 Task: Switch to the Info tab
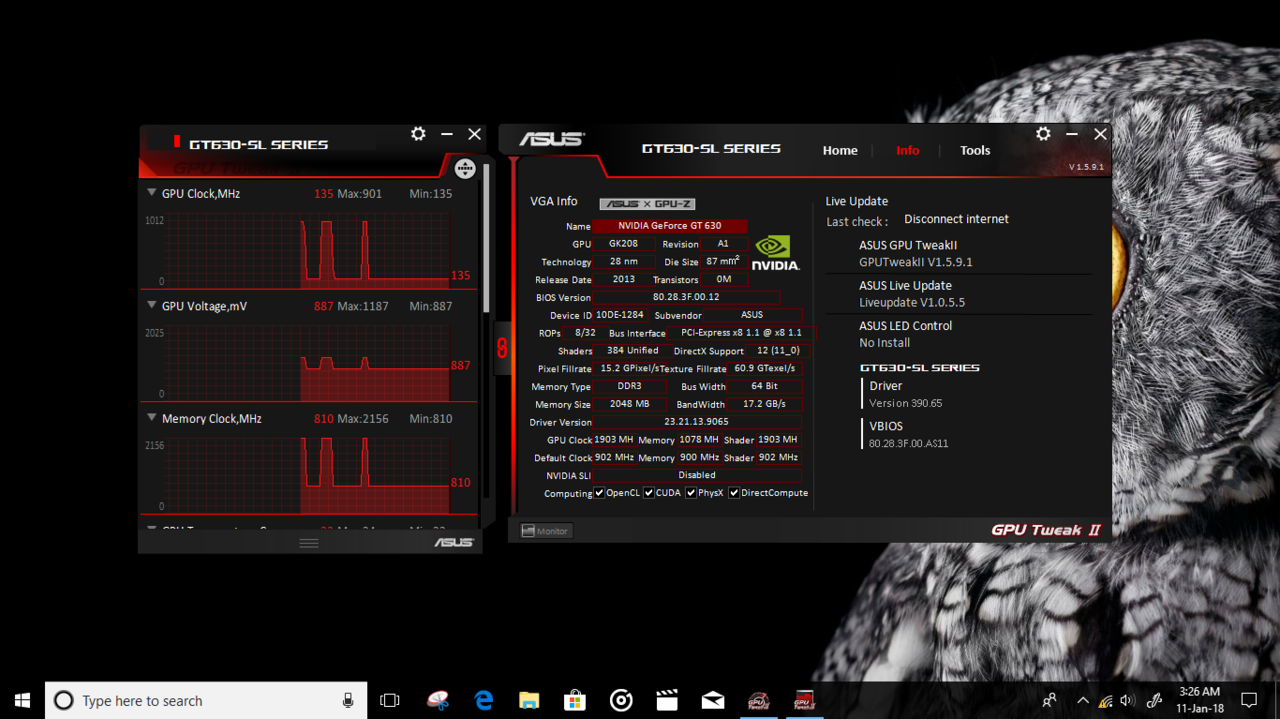click(908, 151)
